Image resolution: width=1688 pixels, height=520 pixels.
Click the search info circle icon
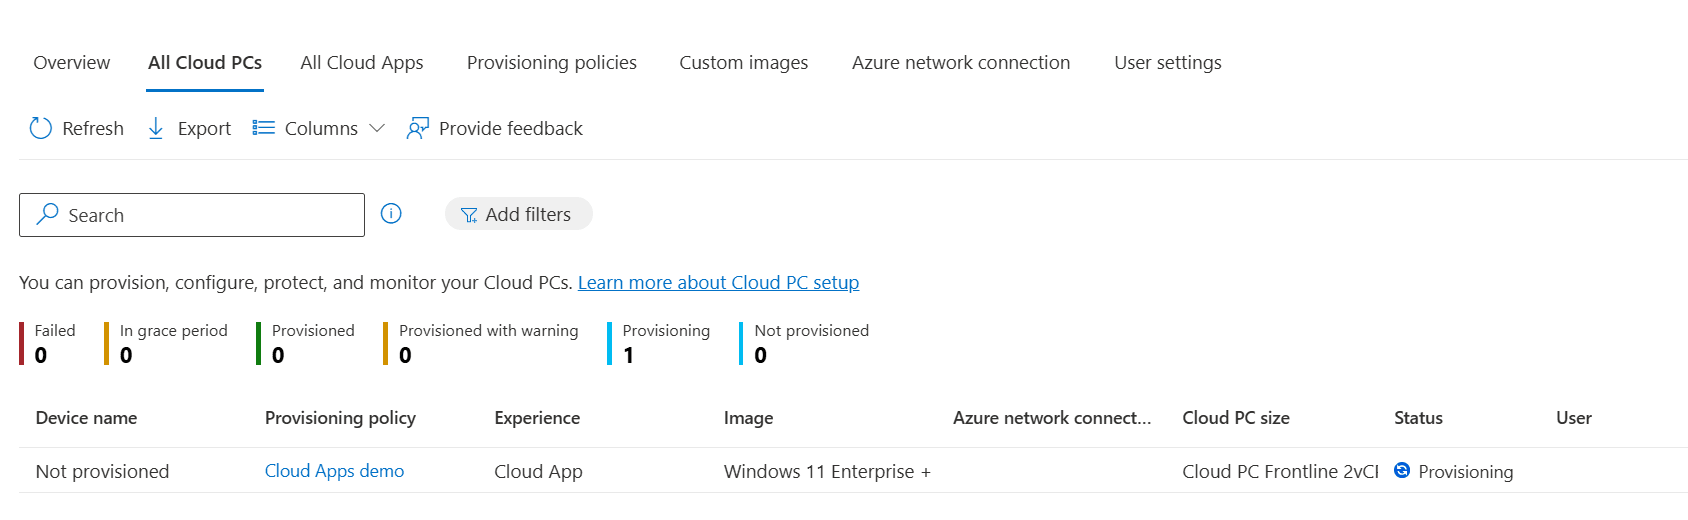click(391, 214)
